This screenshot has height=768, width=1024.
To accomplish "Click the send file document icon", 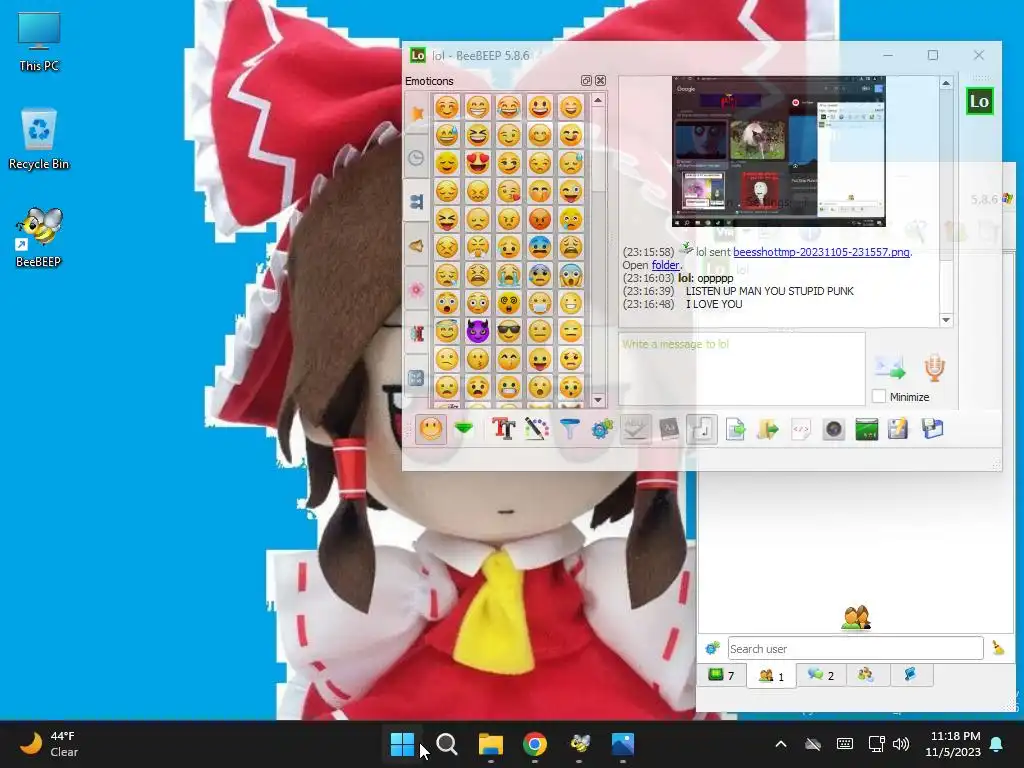I will click(735, 429).
